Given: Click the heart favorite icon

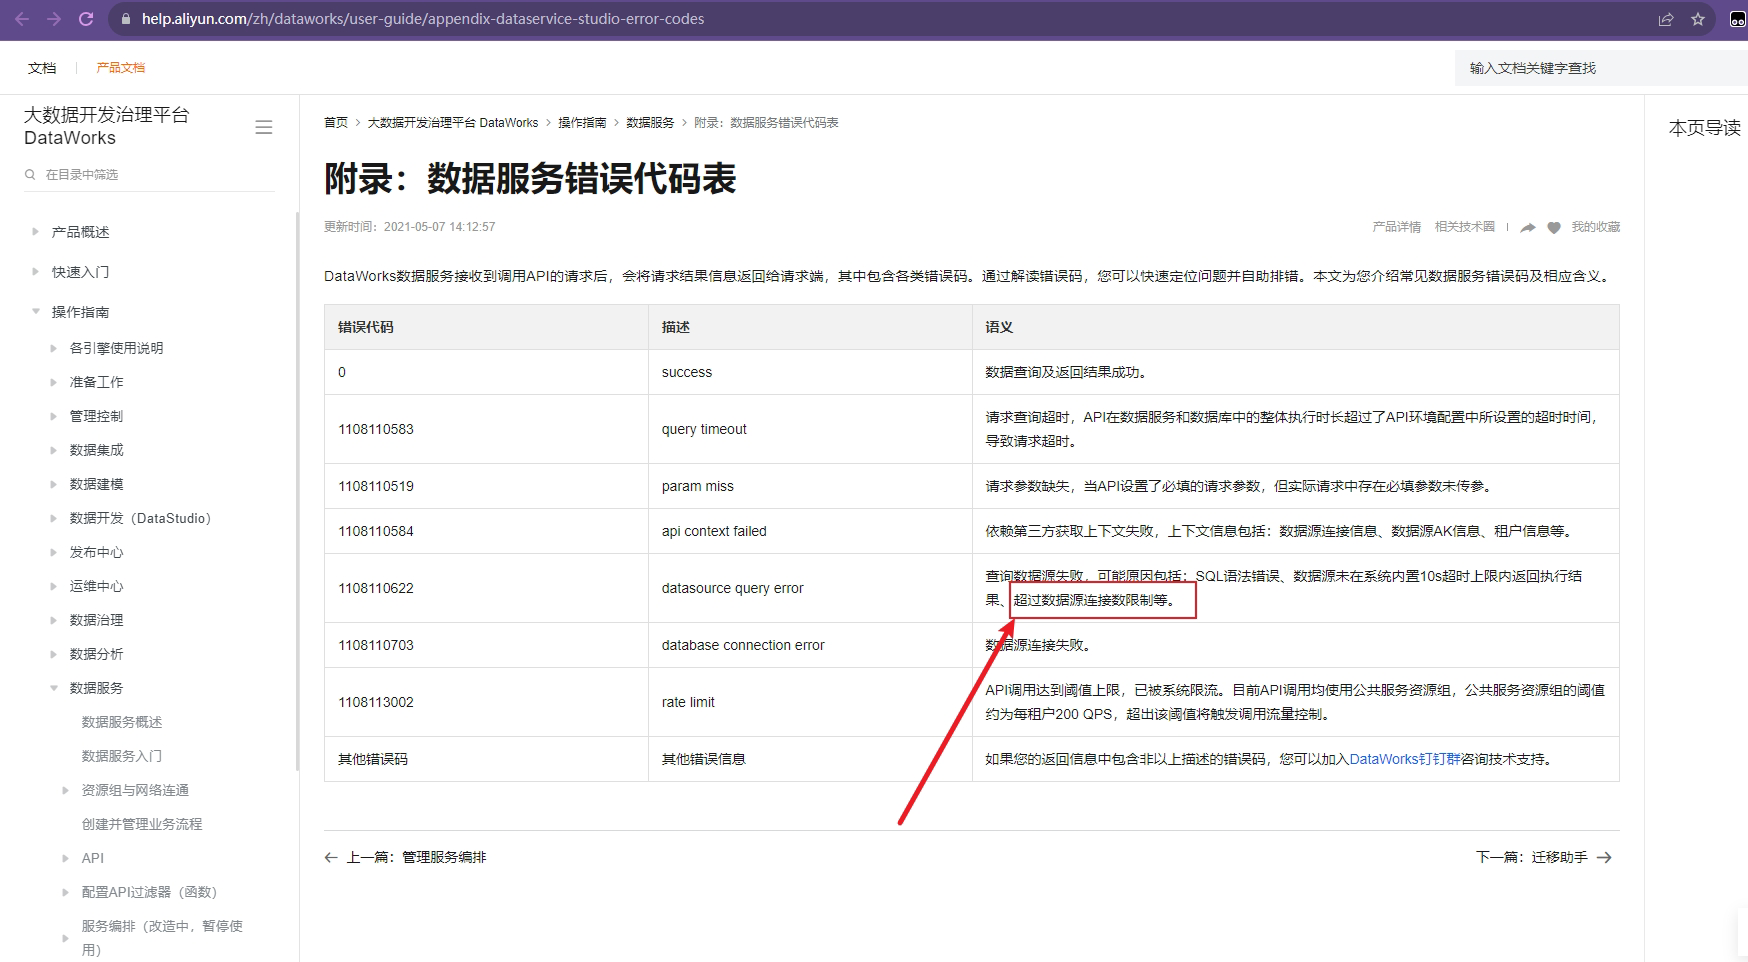Looking at the screenshot, I should tap(1554, 228).
